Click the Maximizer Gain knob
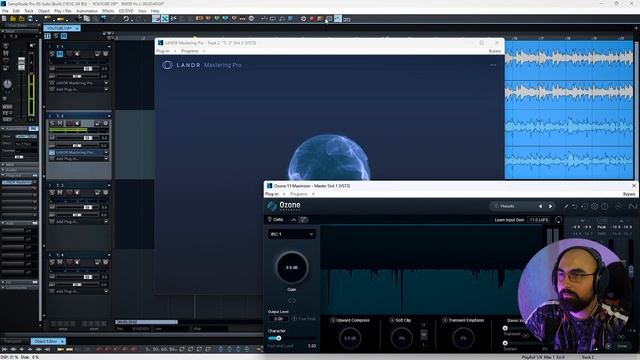Image resolution: width=640 pixels, height=360 pixels. (x=291, y=268)
